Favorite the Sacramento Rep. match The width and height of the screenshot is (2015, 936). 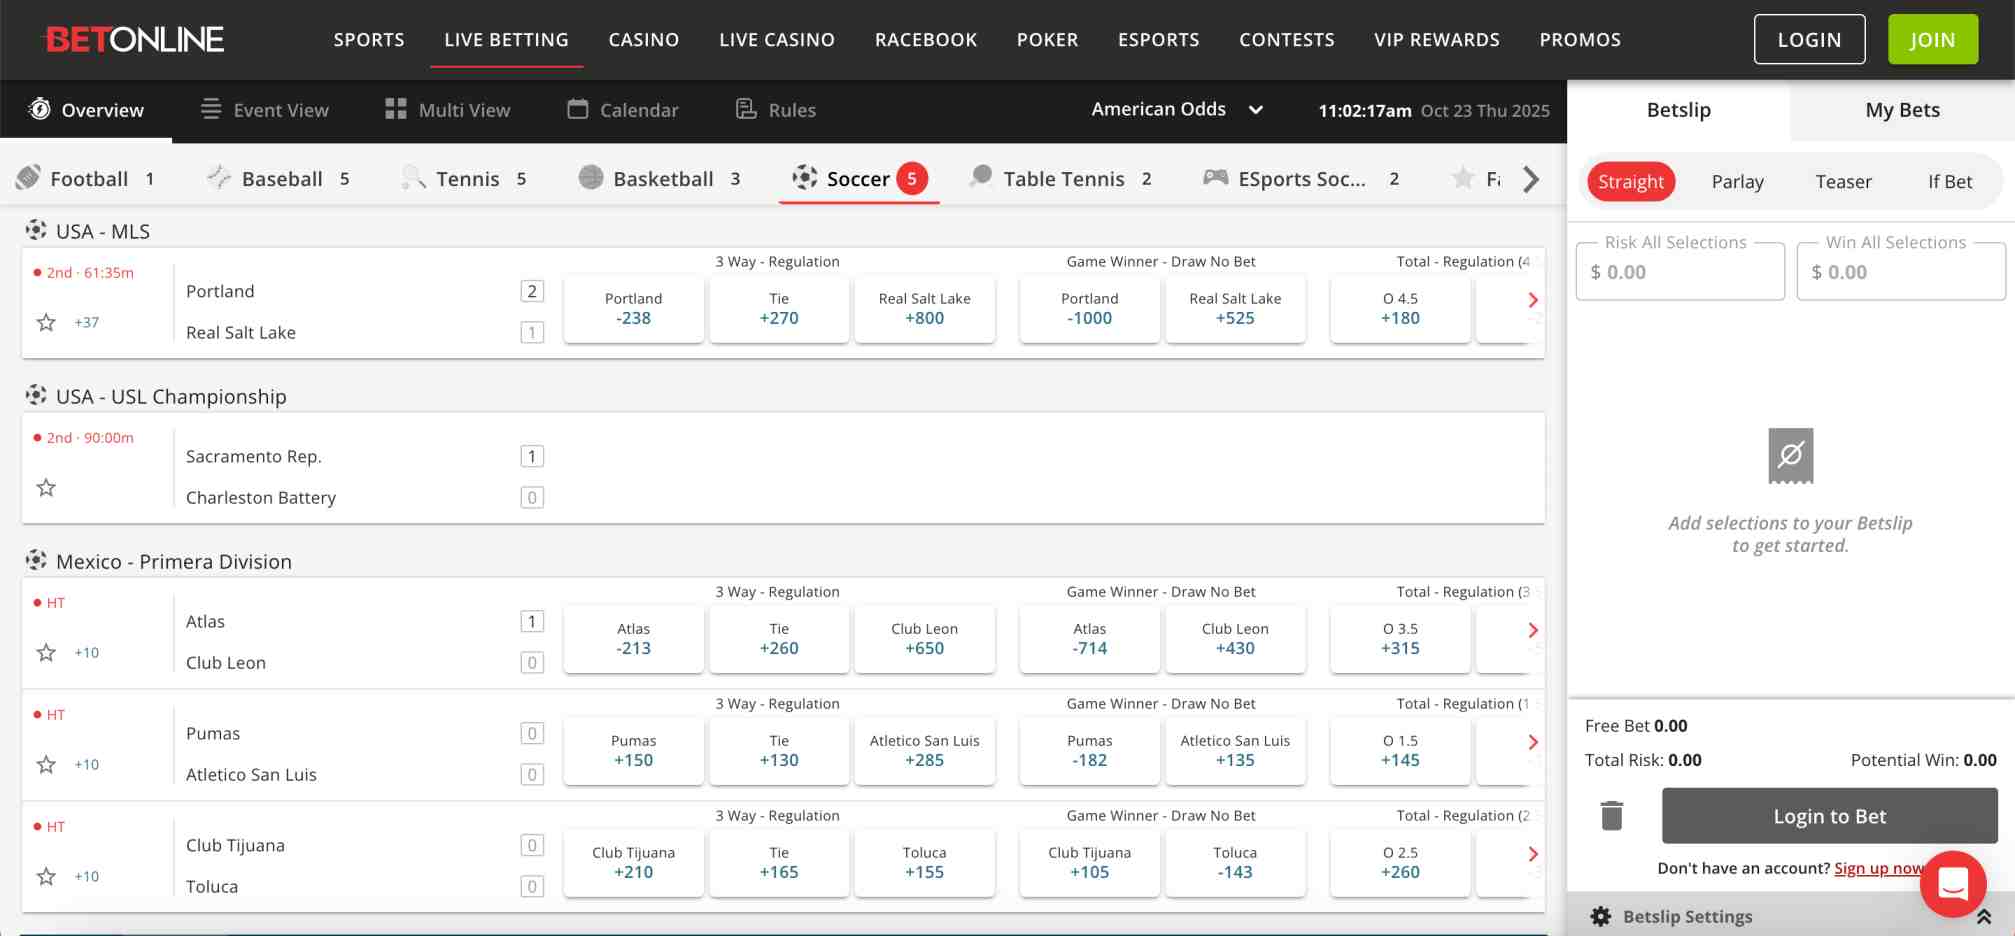pyautogui.click(x=45, y=487)
